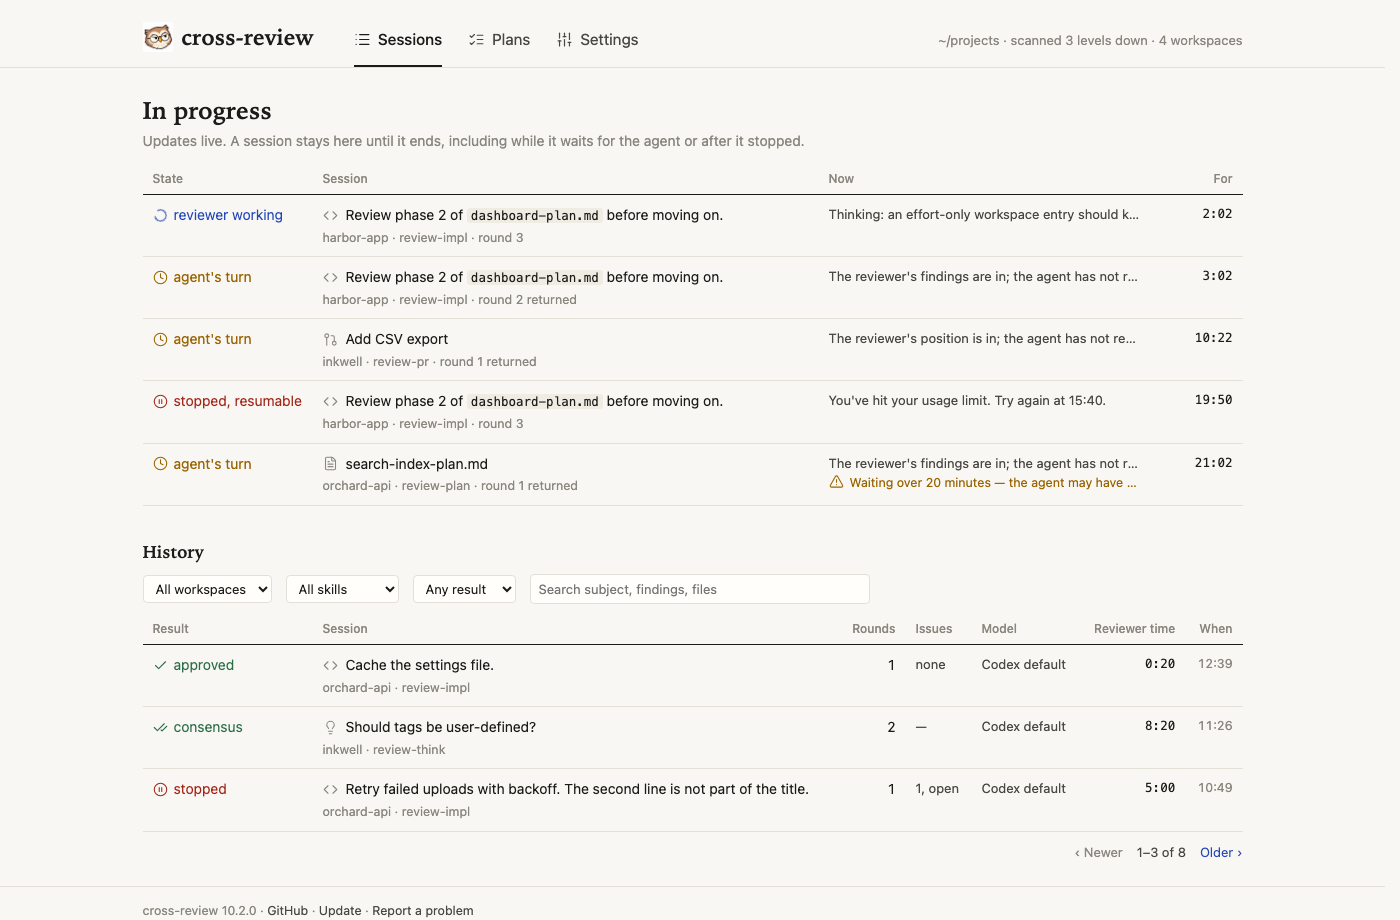The image size is (1400, 920).
Task: Click the spinner icon beside reviewer working
Action: coord(160,215)
